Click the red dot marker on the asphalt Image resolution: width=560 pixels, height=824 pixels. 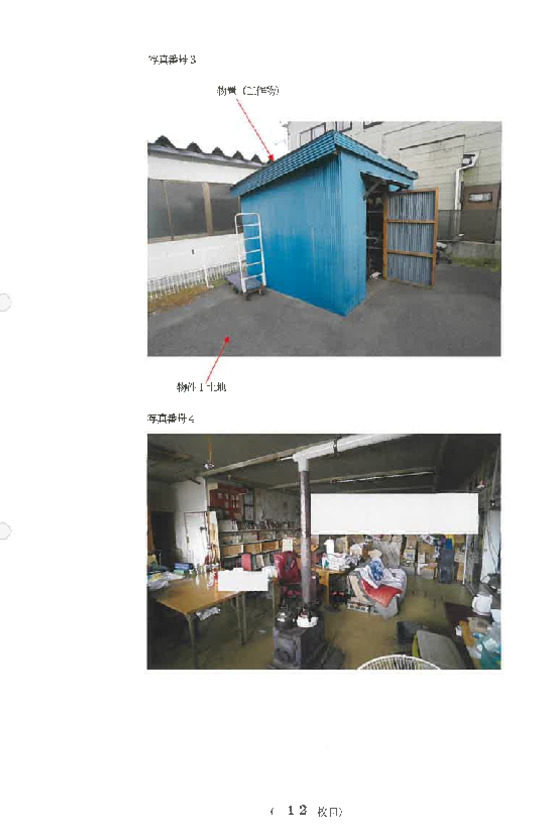(x=227, y=339)
